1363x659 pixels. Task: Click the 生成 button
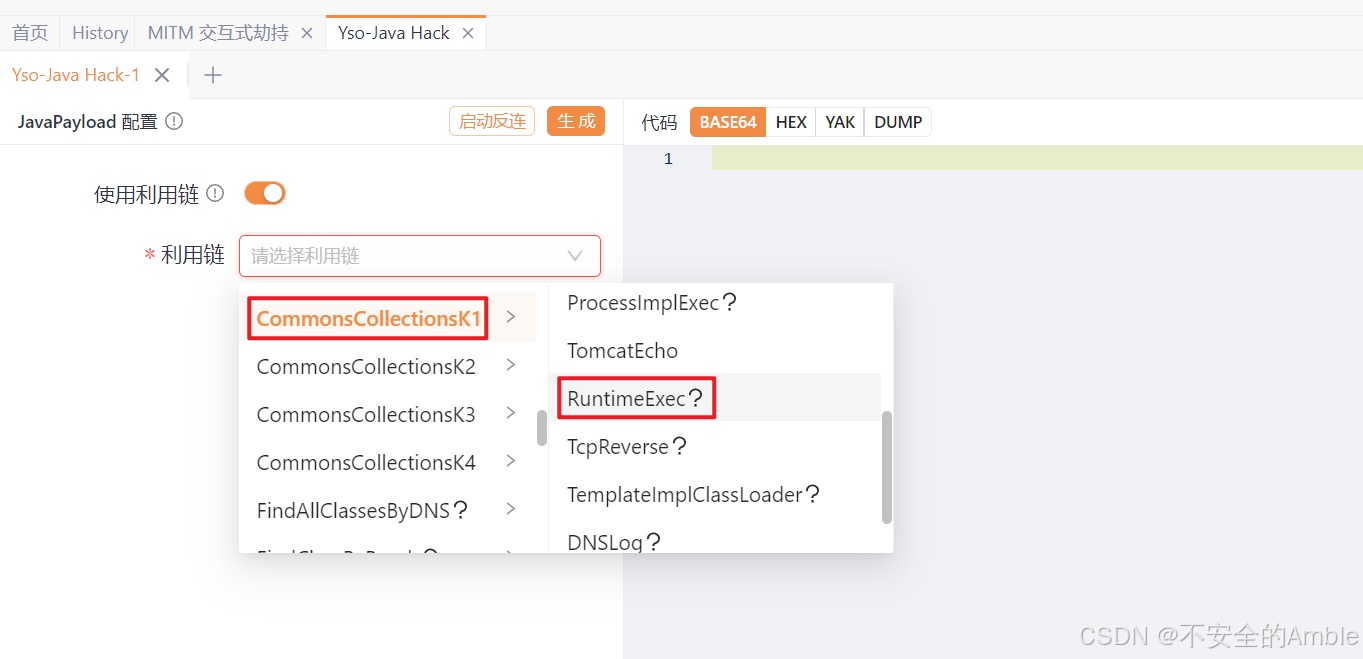576,121
